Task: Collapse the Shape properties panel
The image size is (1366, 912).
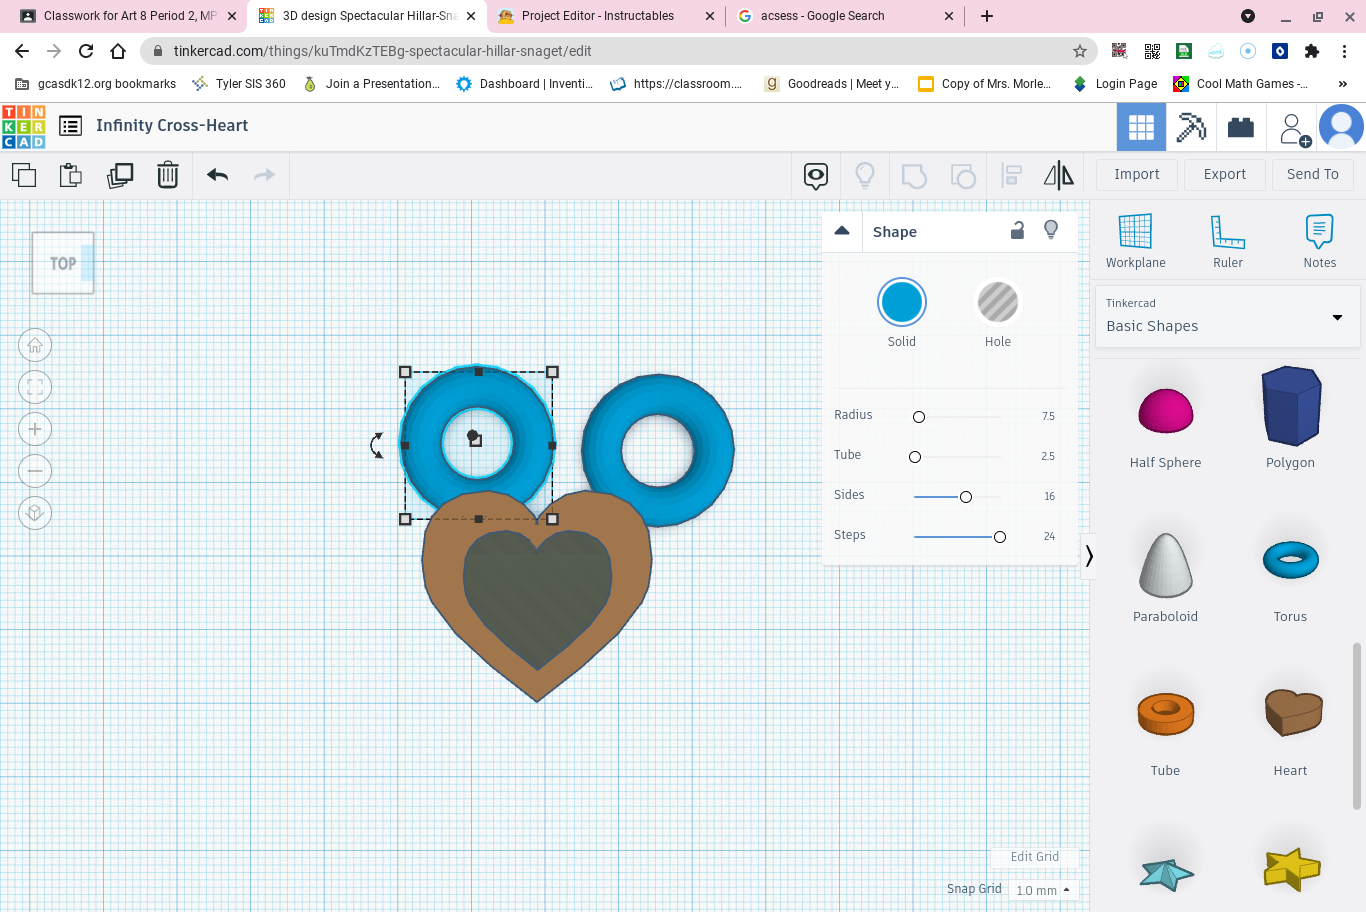Action: click(842, 230)
